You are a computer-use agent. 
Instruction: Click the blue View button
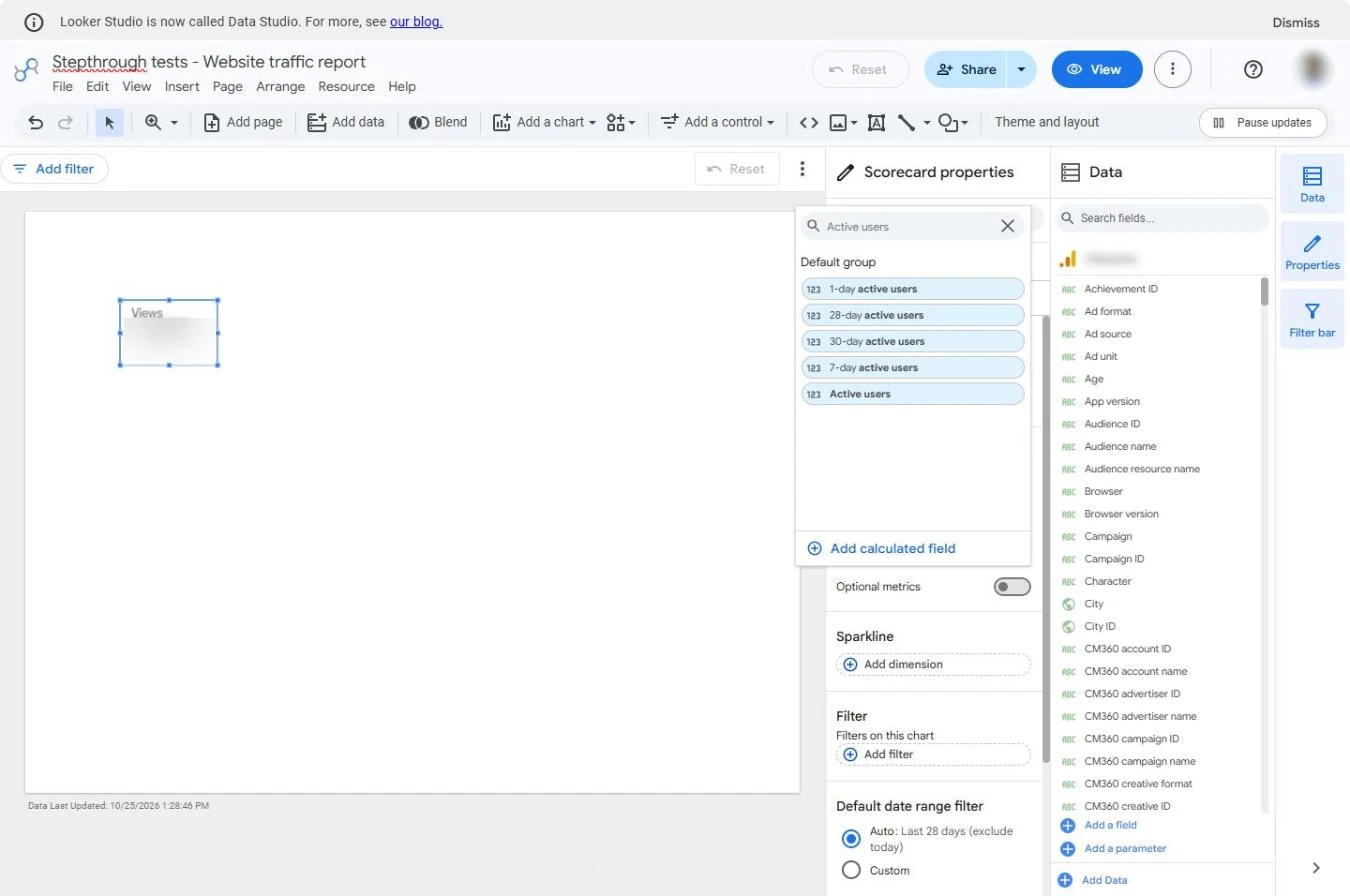(x=1097, y=69)
